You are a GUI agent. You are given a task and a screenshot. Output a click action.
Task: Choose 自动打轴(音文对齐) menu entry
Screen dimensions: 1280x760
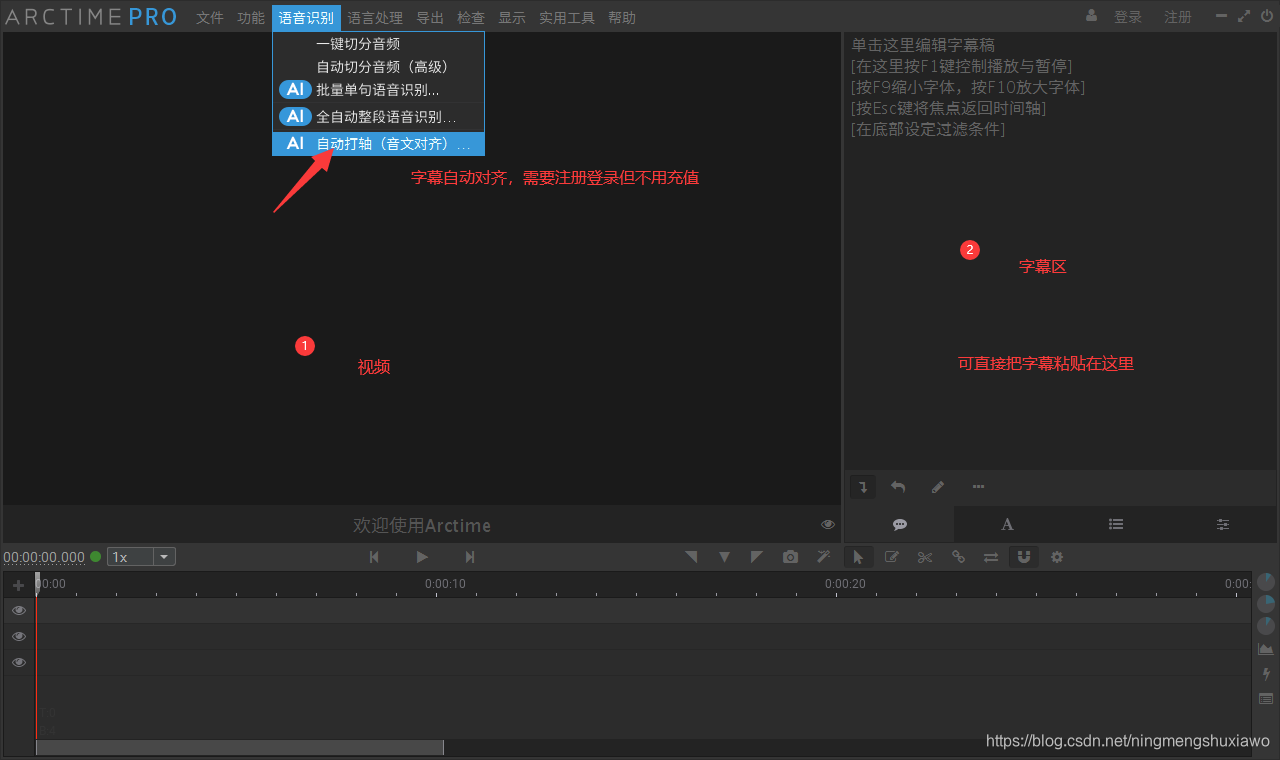coord(379,144)
